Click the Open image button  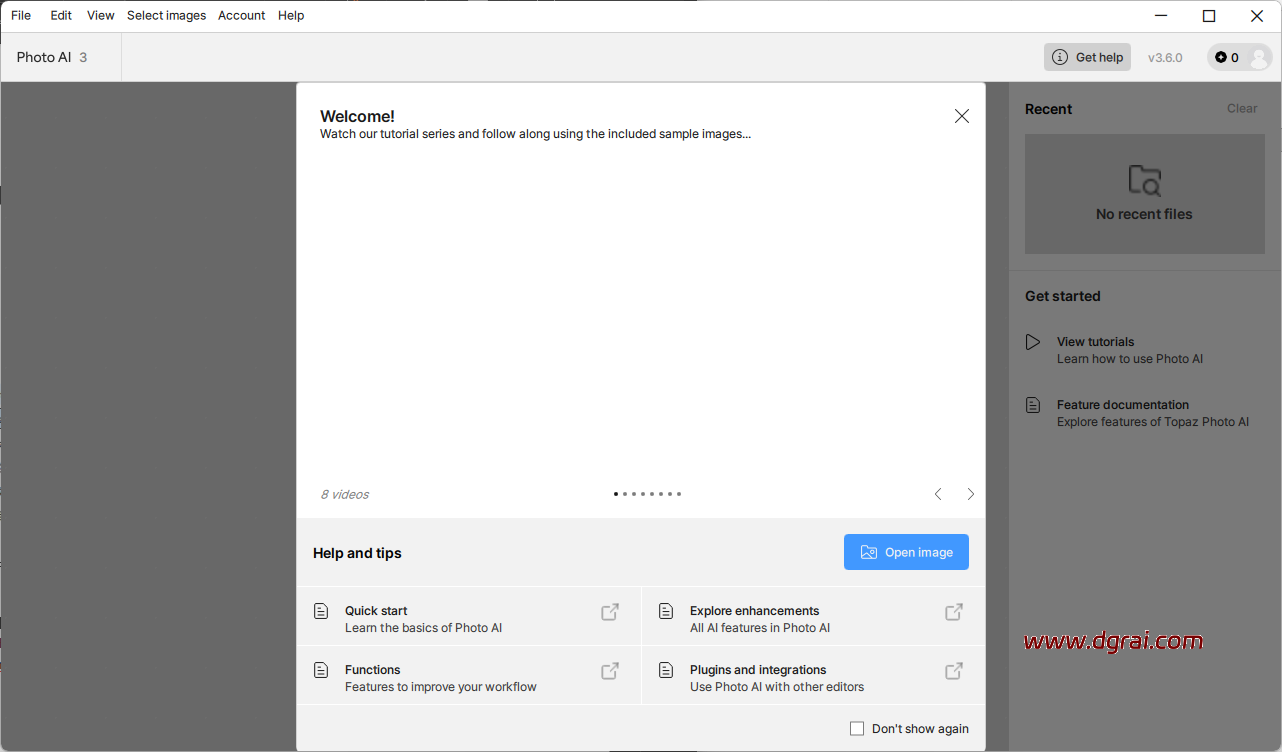coord(906,552)
